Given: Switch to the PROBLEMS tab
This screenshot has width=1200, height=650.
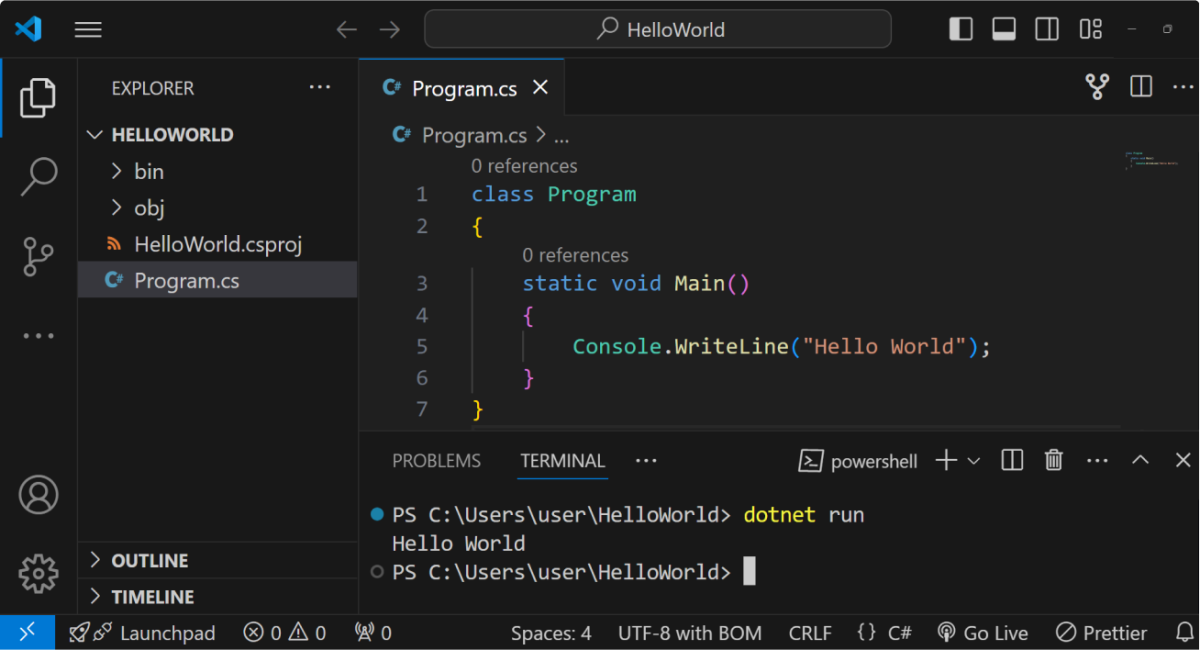Looking at the screenshot, I should [436, 460].
